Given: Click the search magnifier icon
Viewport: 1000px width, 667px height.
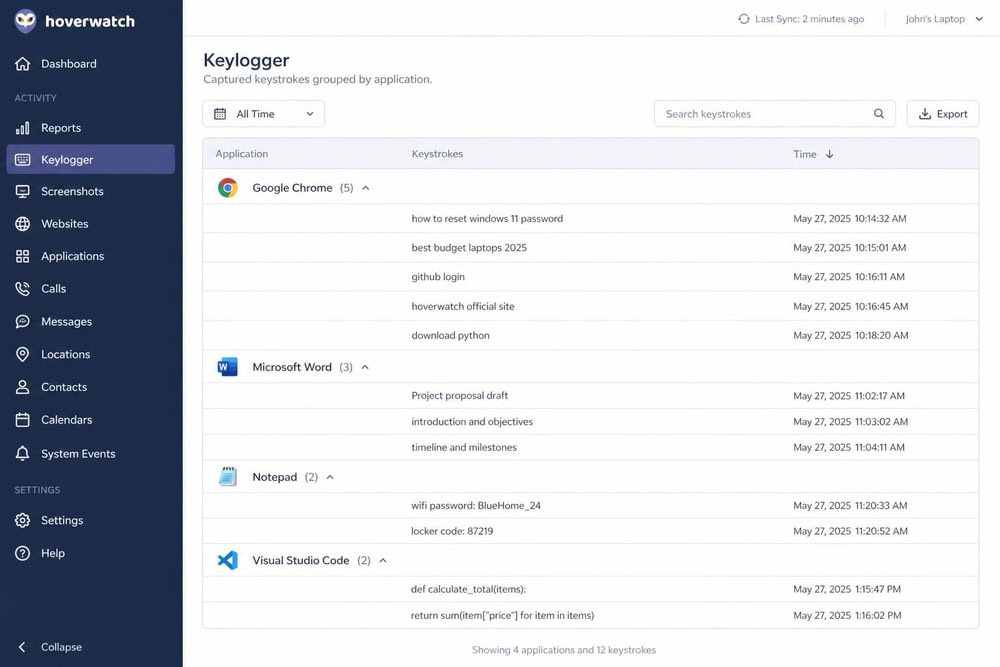Looking at the screenshot, I should [x=879, y=114].
